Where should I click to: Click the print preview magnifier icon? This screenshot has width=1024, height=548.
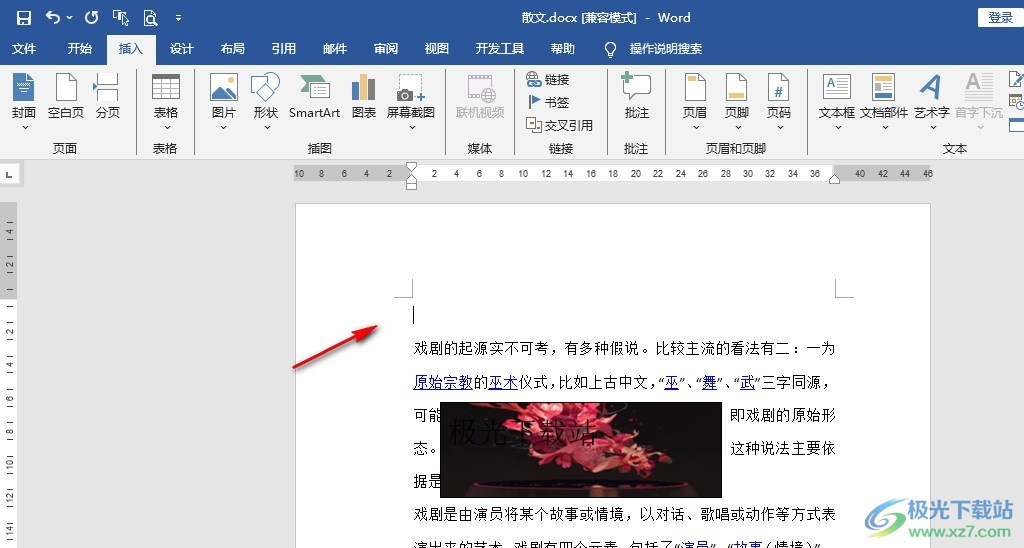click(150, 18)
